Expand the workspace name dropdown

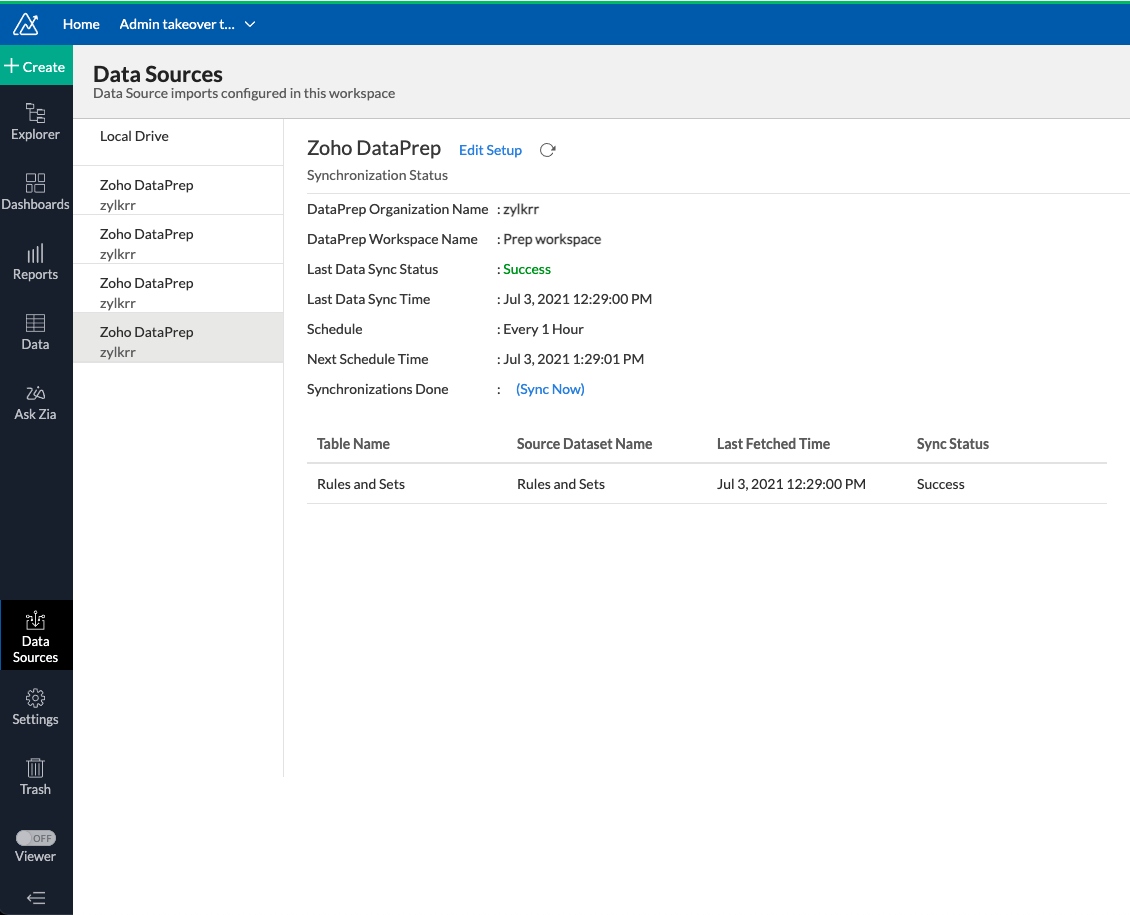click(250, 24)
